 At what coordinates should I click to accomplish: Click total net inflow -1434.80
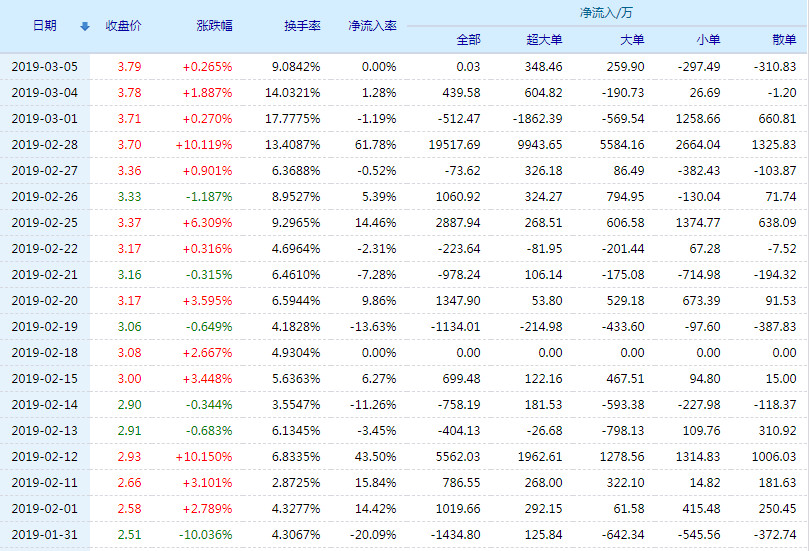456,534
